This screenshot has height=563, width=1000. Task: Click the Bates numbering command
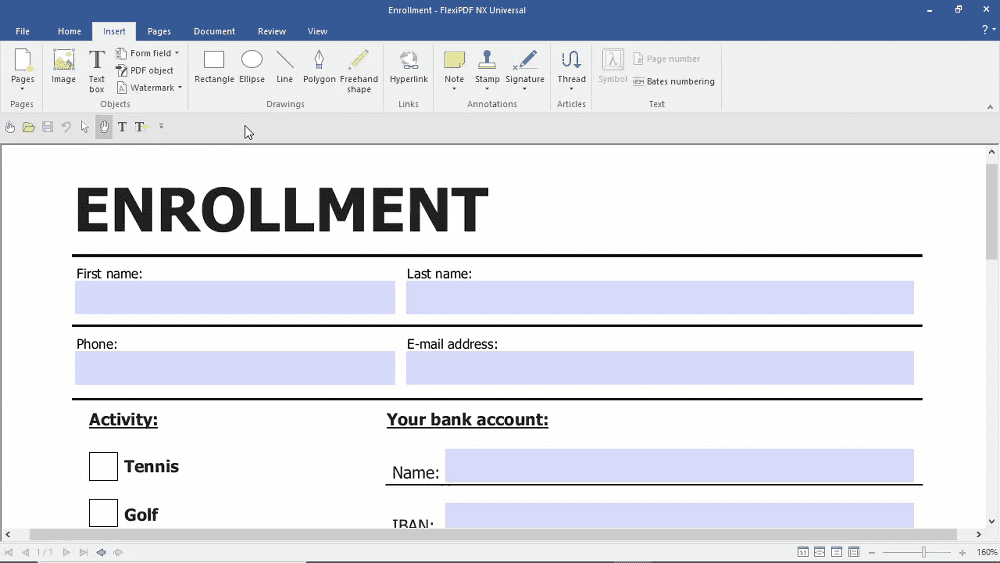coord(673,82)
